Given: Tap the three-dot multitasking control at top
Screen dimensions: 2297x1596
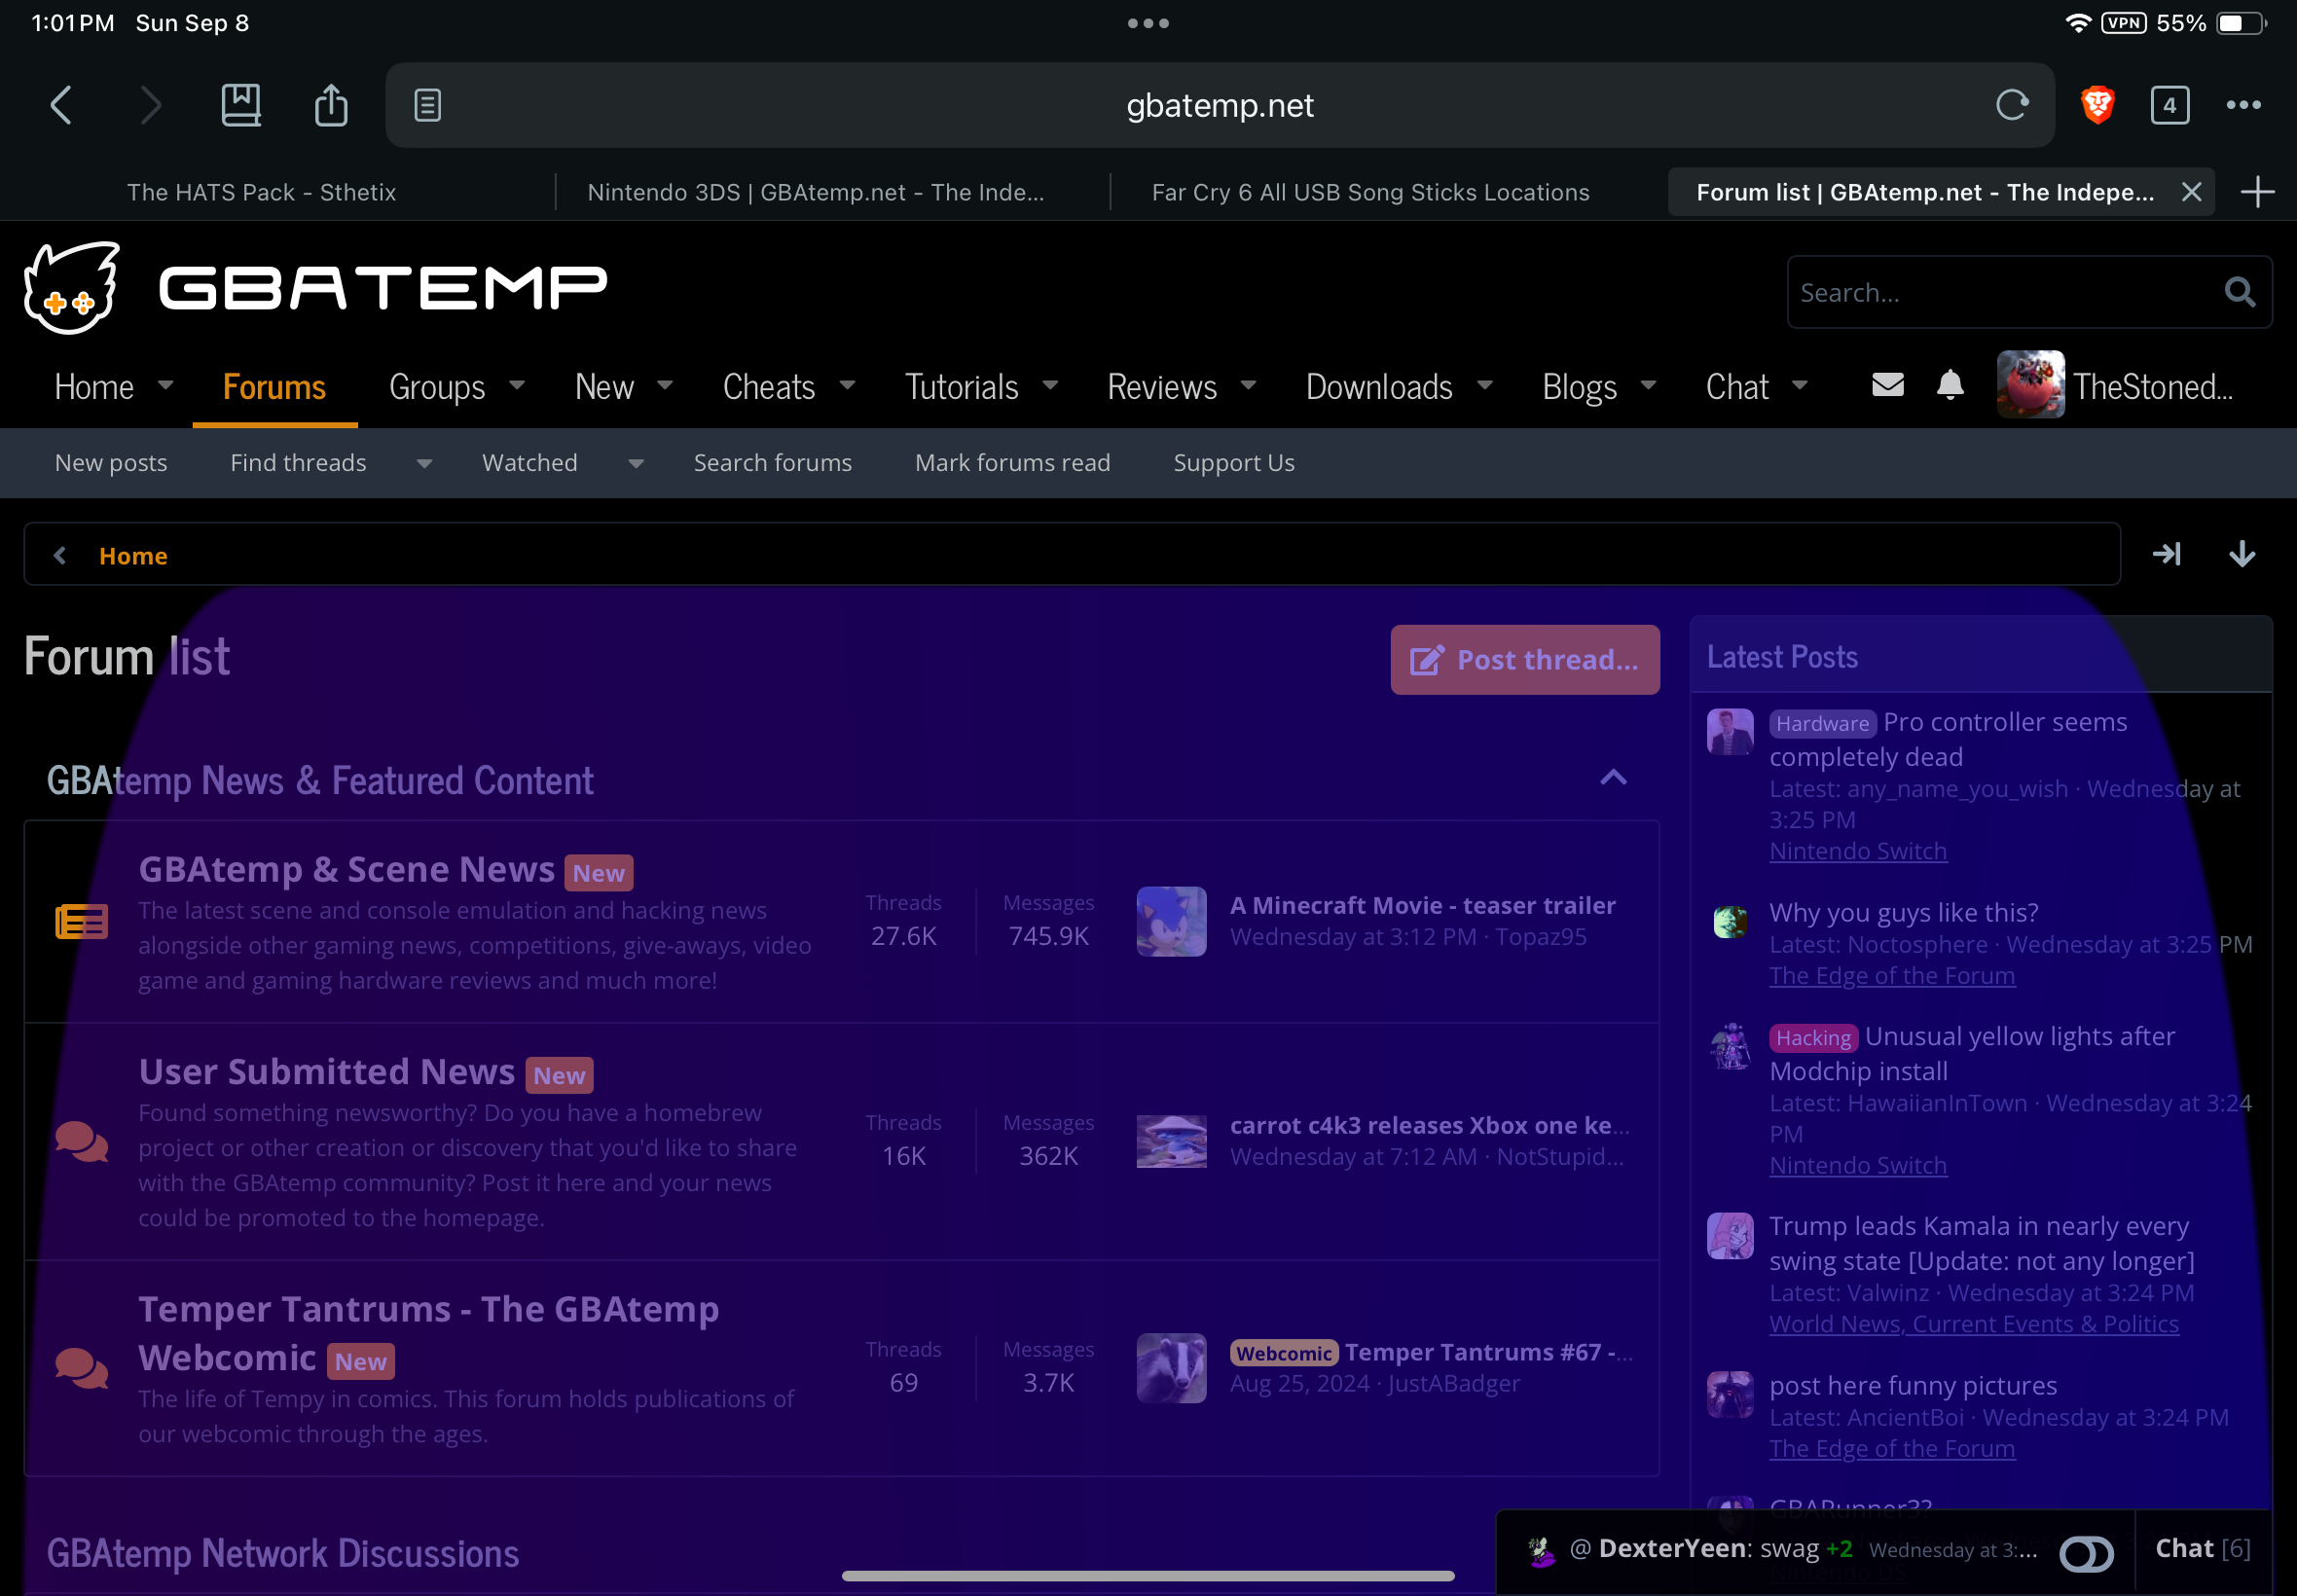Looking at the screenshot, I should tap(1148, 23).
